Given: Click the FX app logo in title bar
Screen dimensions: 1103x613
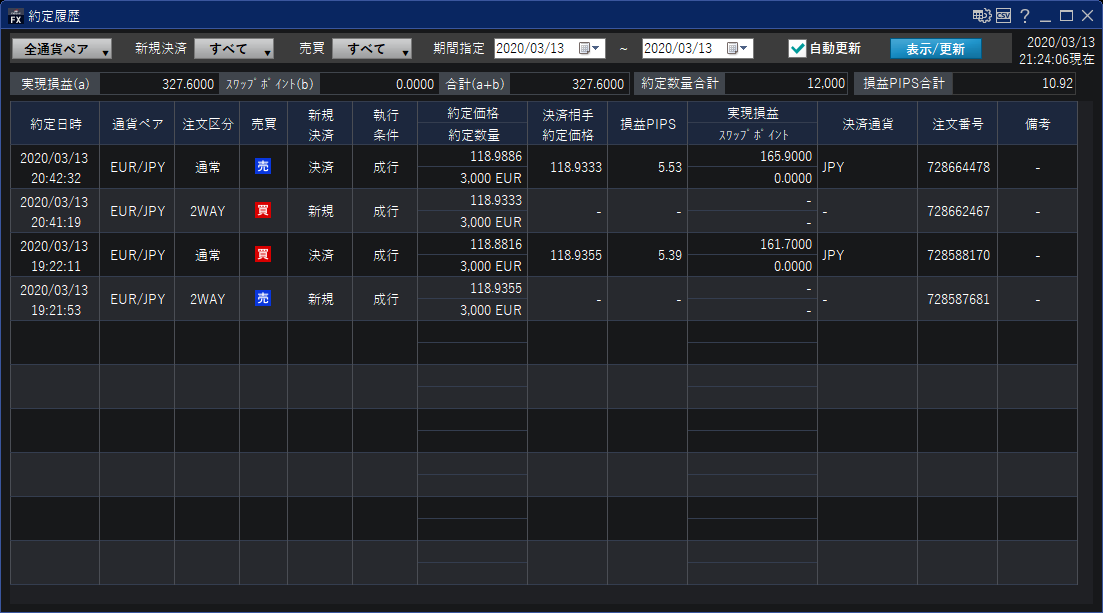Looking at the screenshot, I should 15,15.
